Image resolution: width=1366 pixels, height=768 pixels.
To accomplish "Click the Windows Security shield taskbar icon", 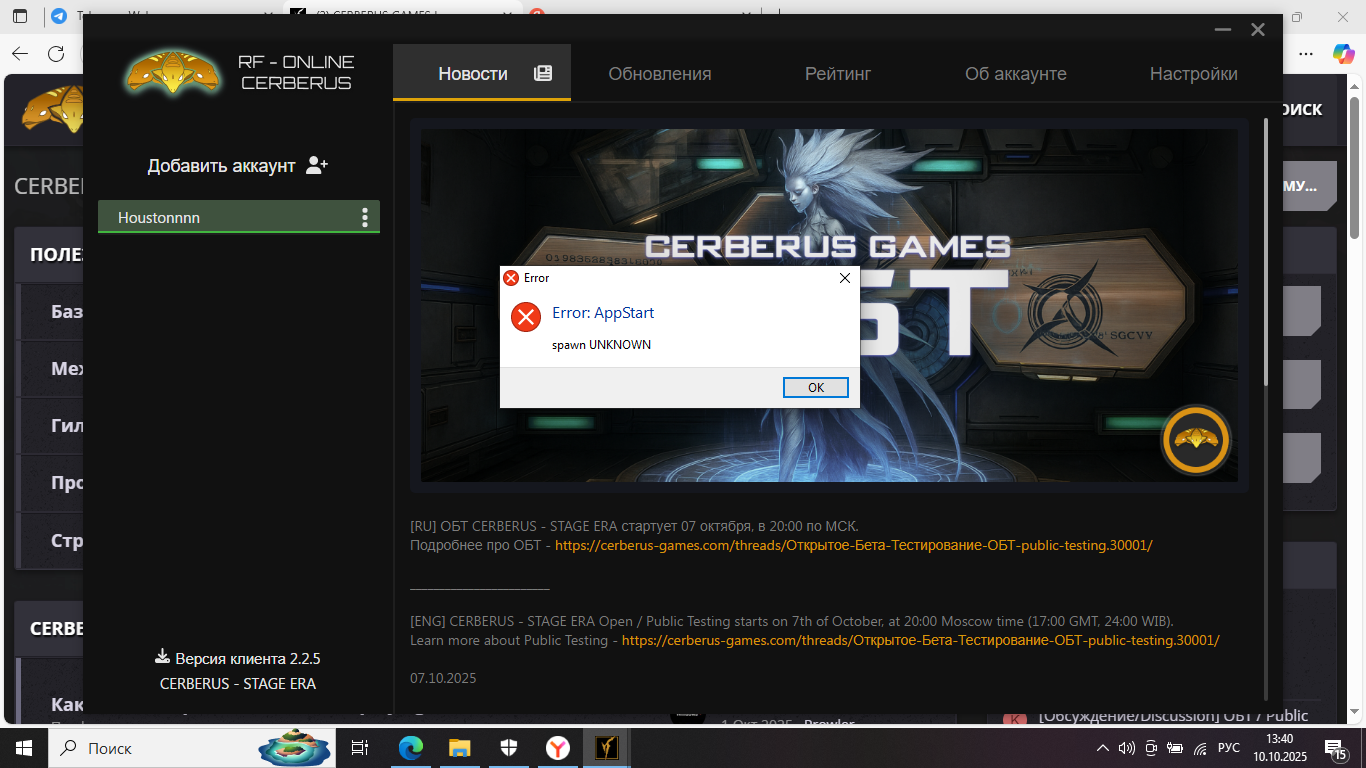I will point(509,748).
